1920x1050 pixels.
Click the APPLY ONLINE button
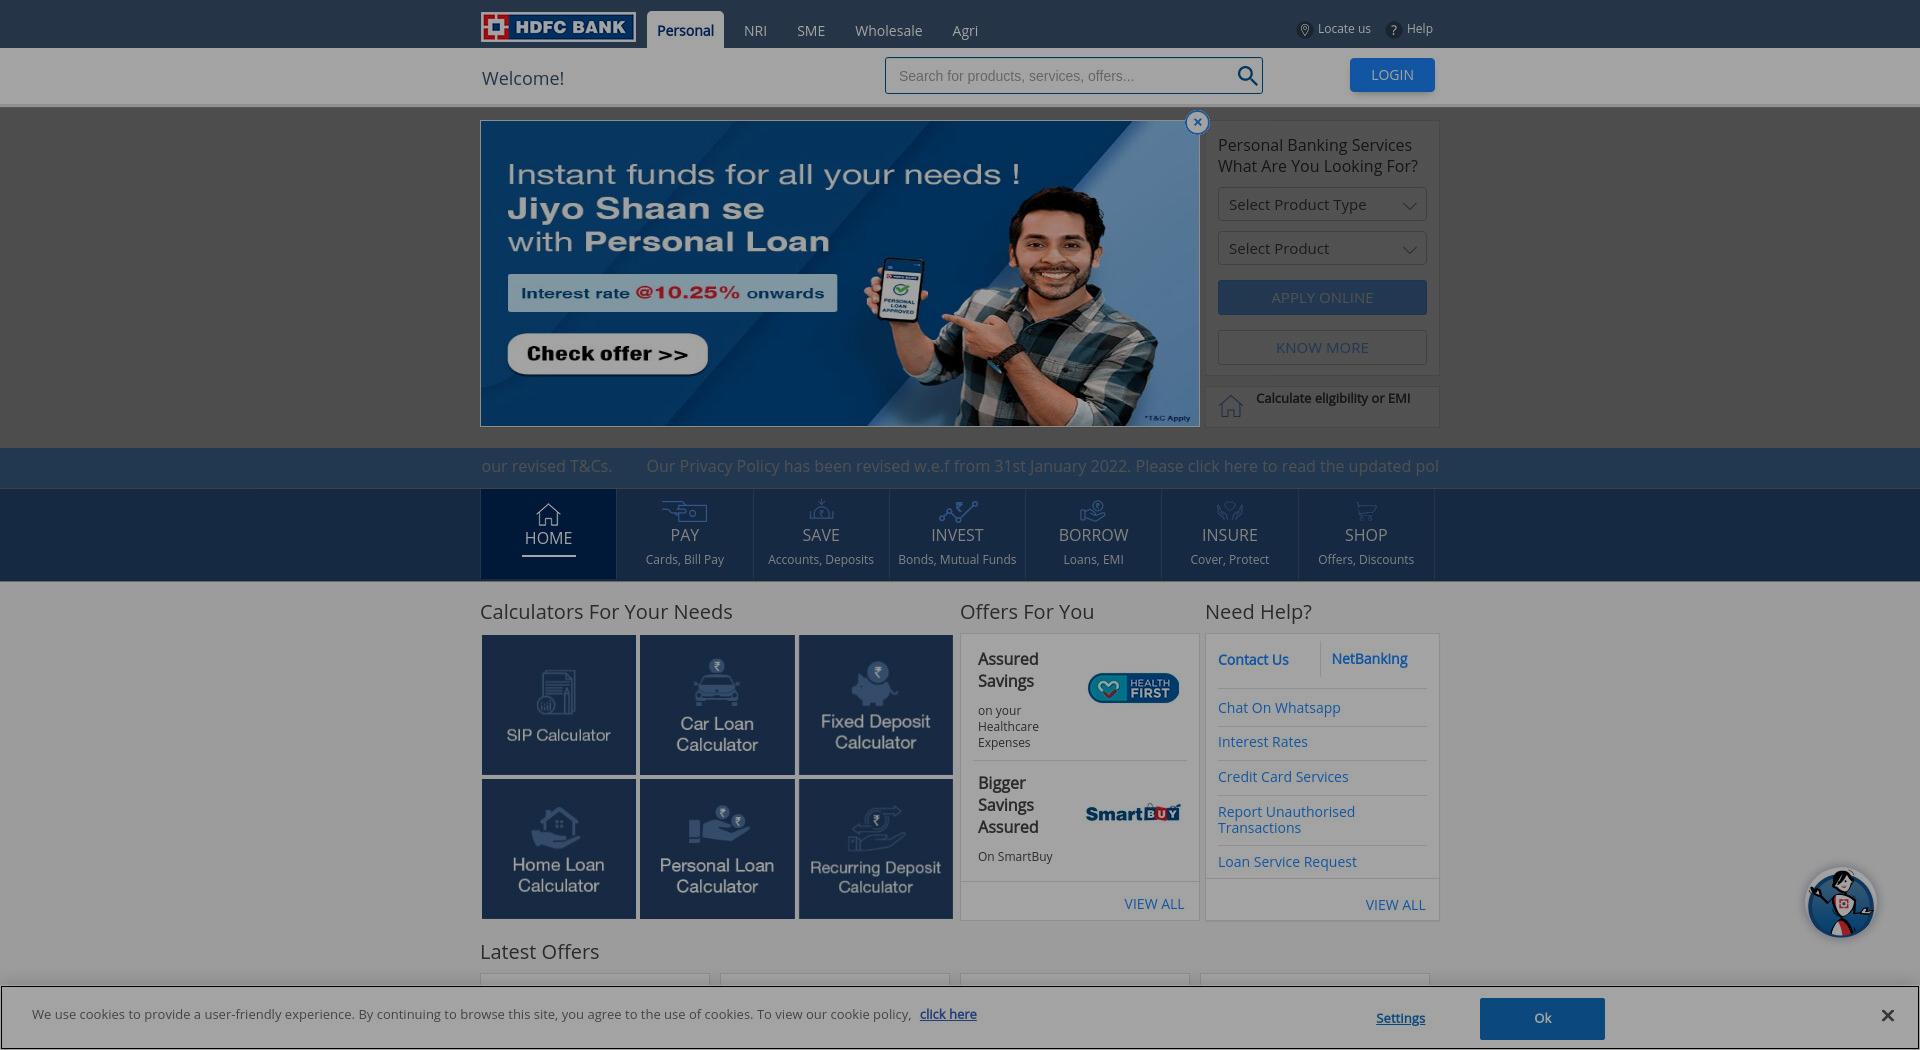coord(1322,298)
